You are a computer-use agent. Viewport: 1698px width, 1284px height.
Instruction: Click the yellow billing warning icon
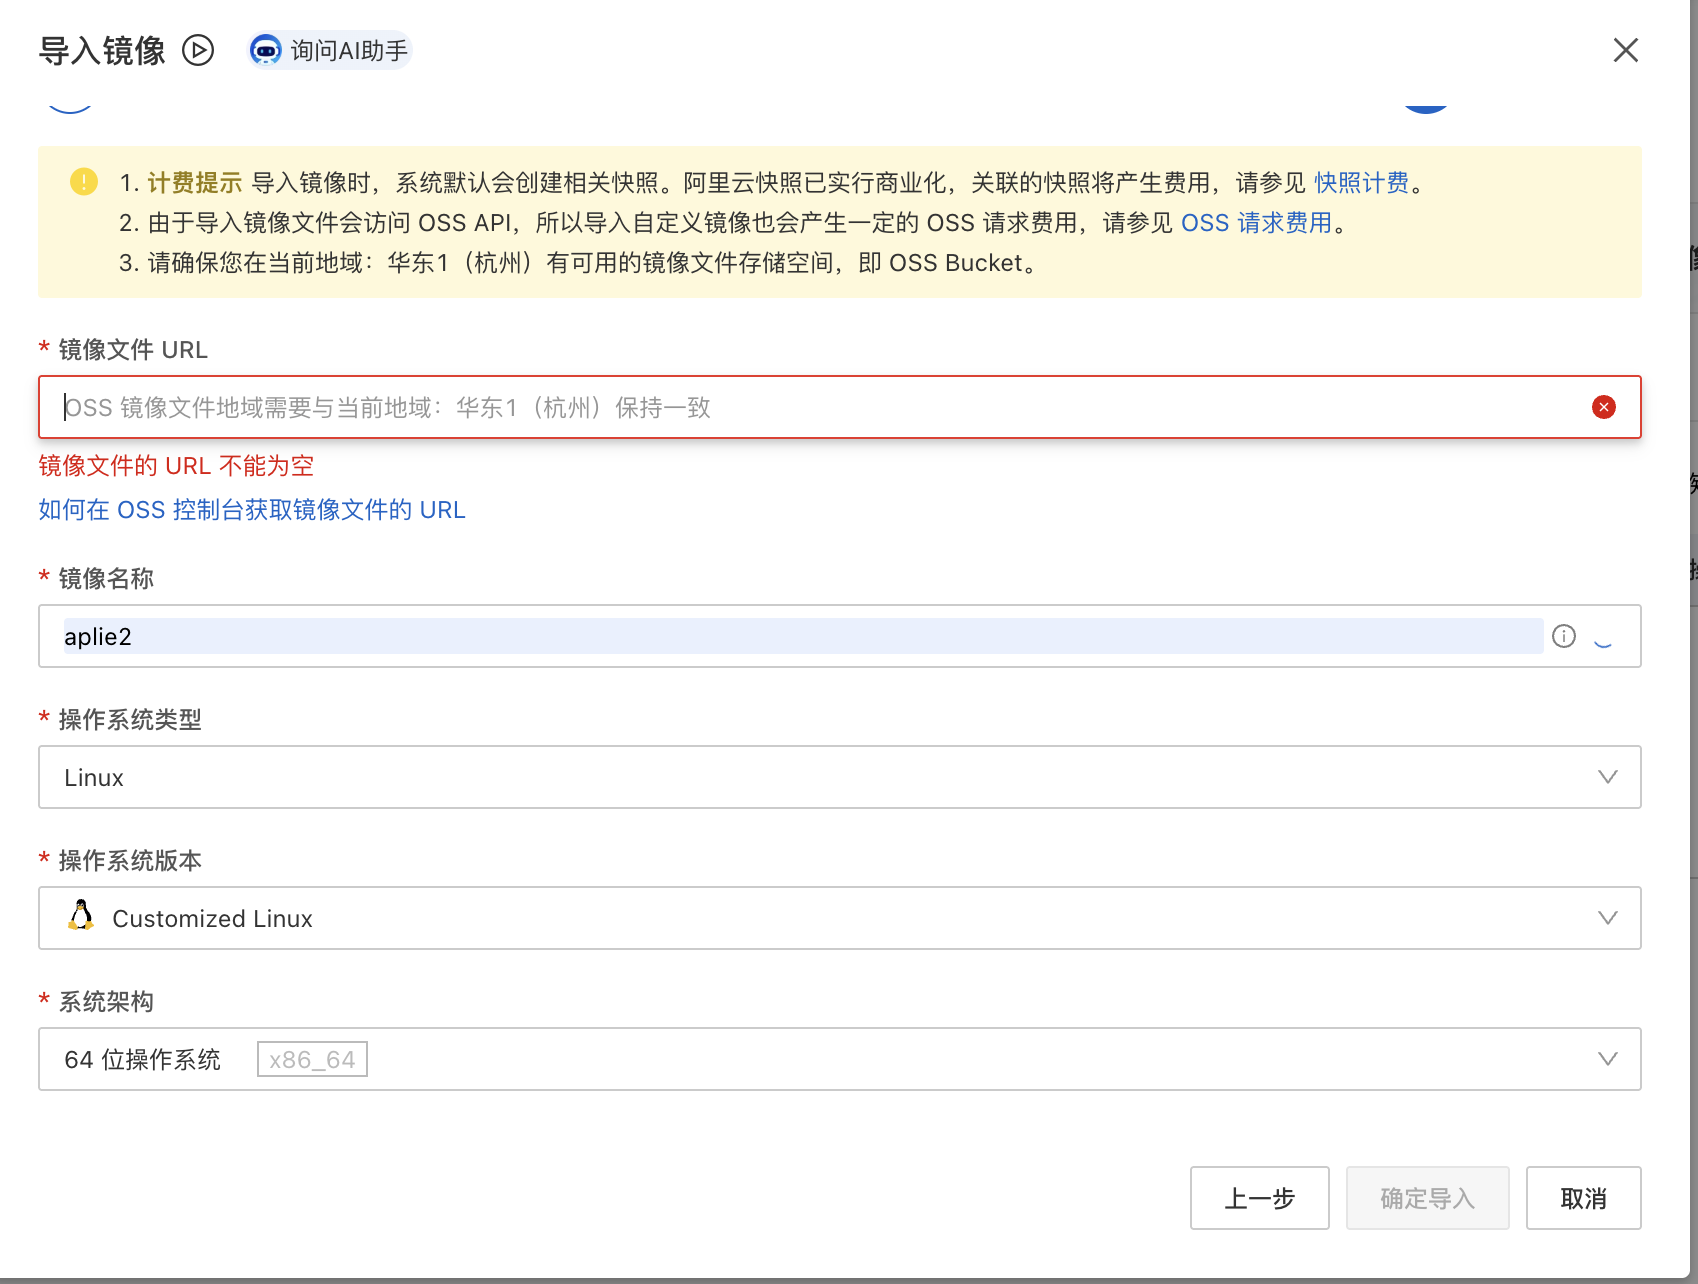coord(84,182)
